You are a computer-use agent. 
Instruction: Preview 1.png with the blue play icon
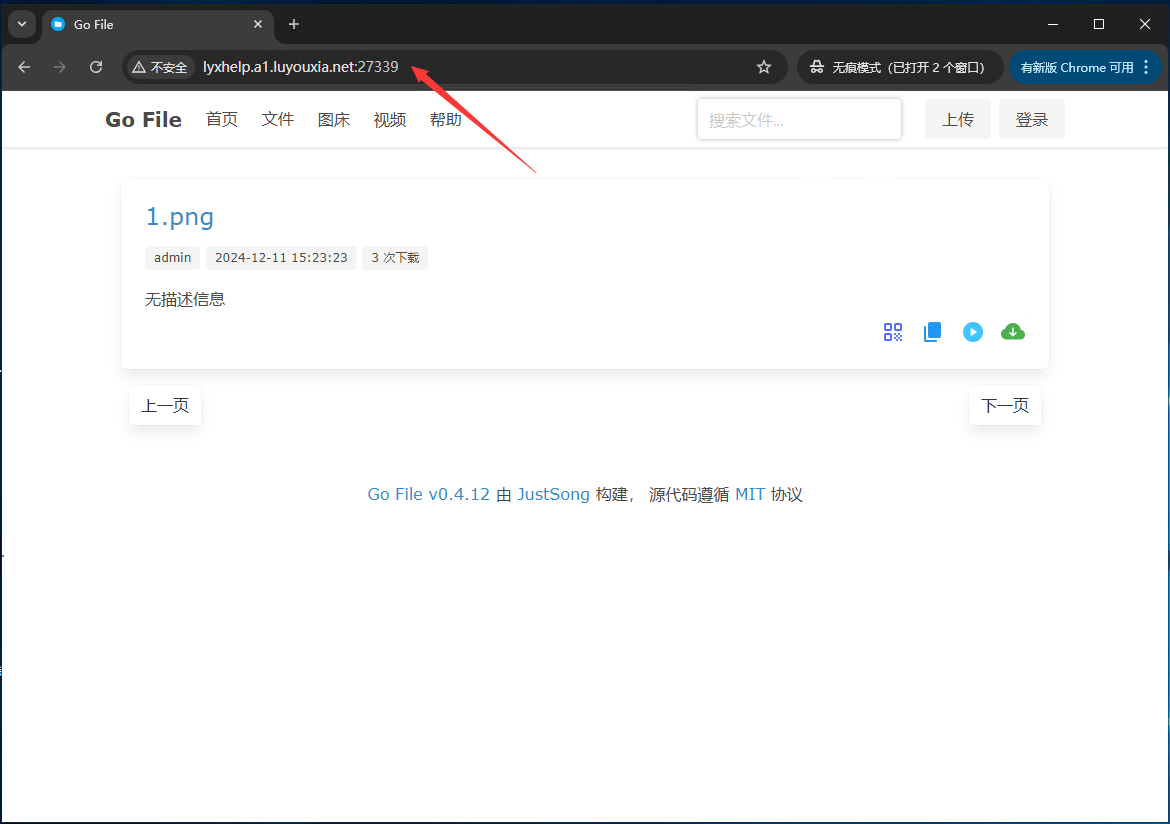point(972,331)
